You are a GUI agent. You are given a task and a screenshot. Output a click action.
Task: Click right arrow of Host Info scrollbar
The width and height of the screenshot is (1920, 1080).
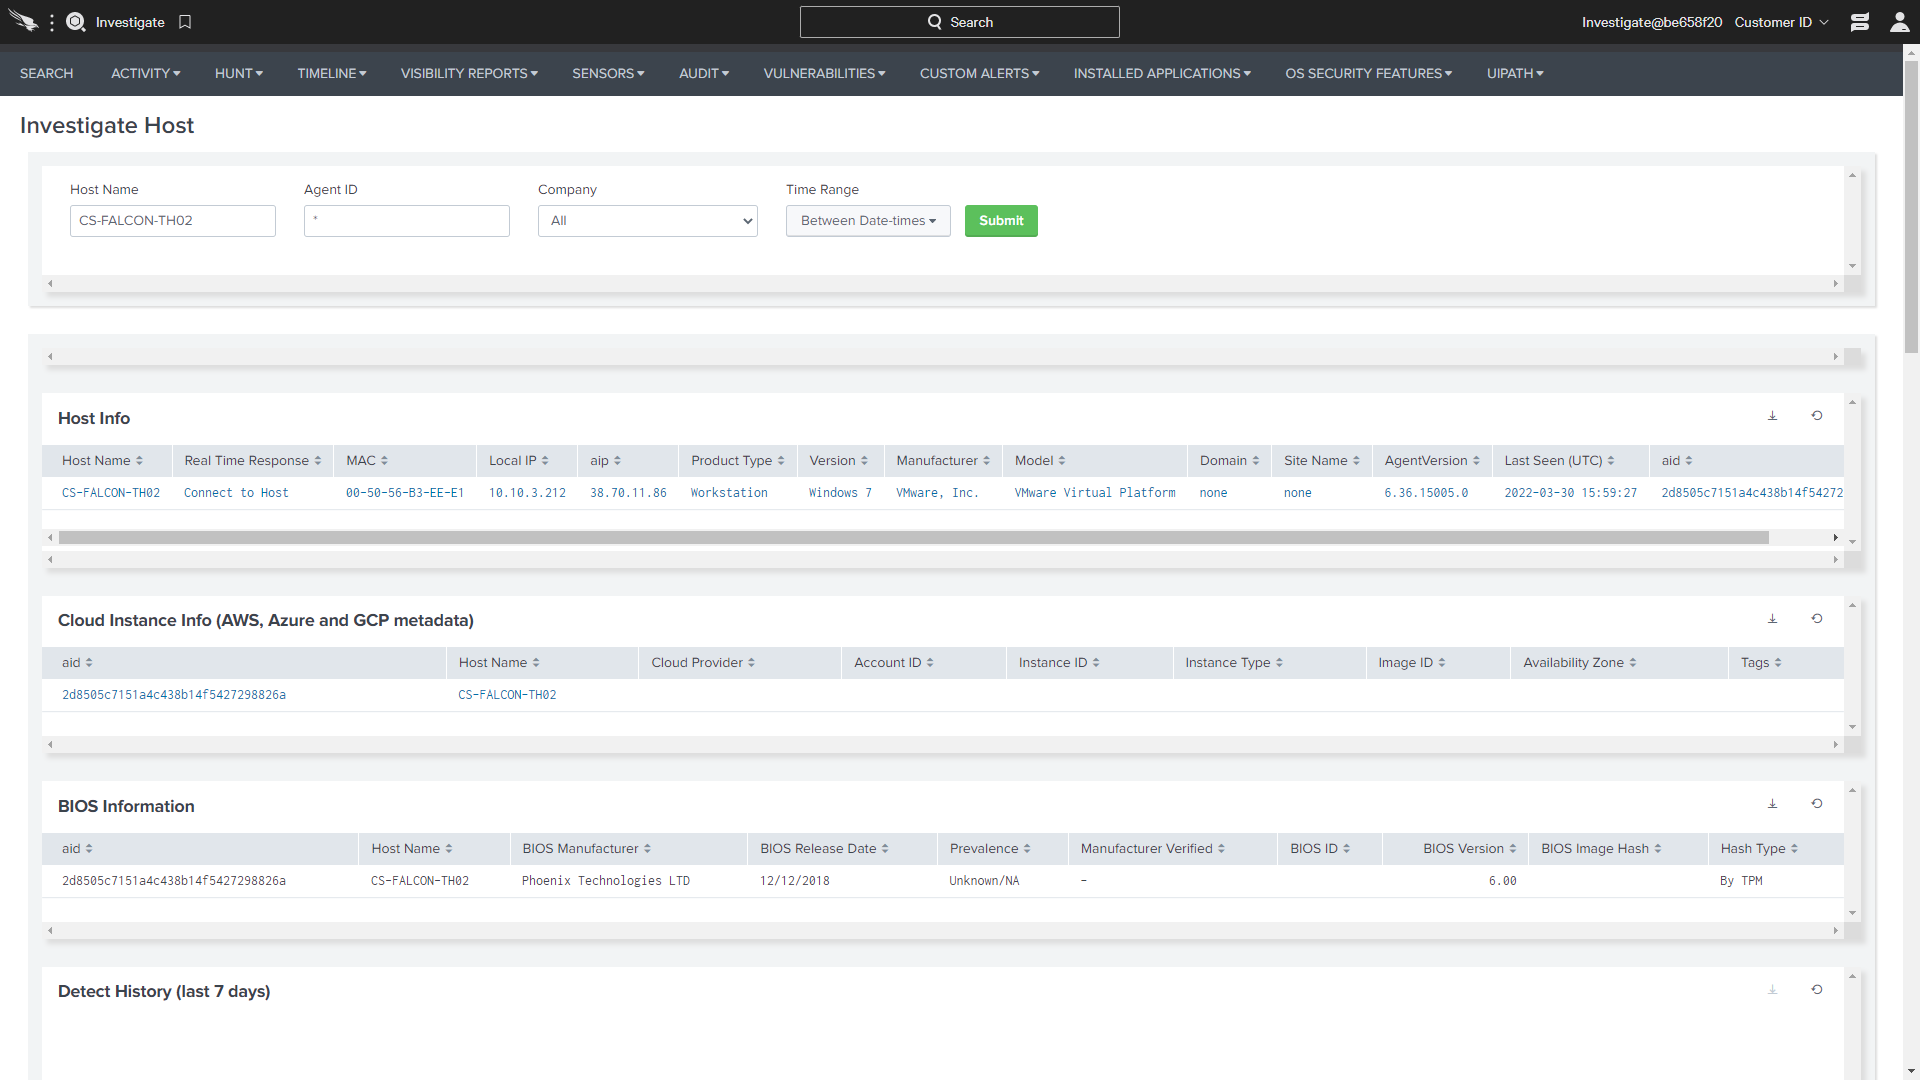click(1836, 538)
